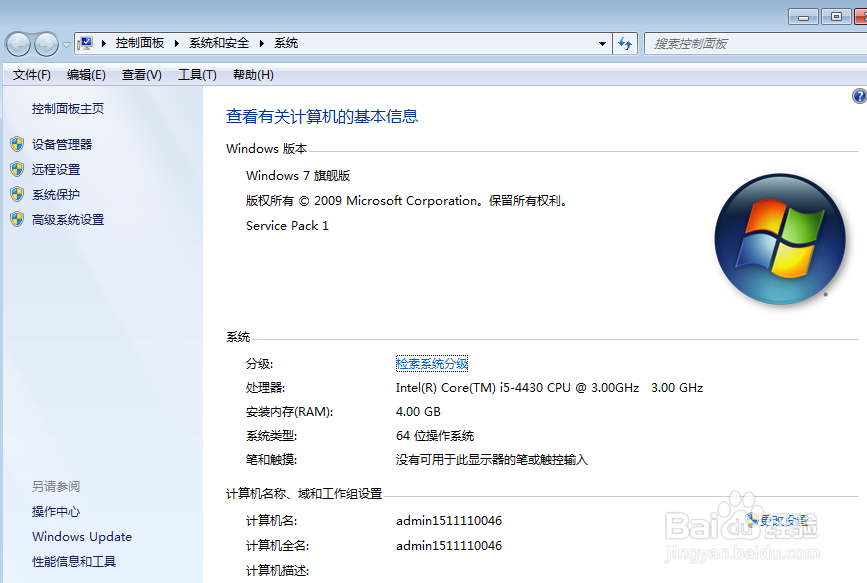Click the shield icon beside 设备管理器
867x583 pixels.
pyautogui.click(x=17, y=144)
